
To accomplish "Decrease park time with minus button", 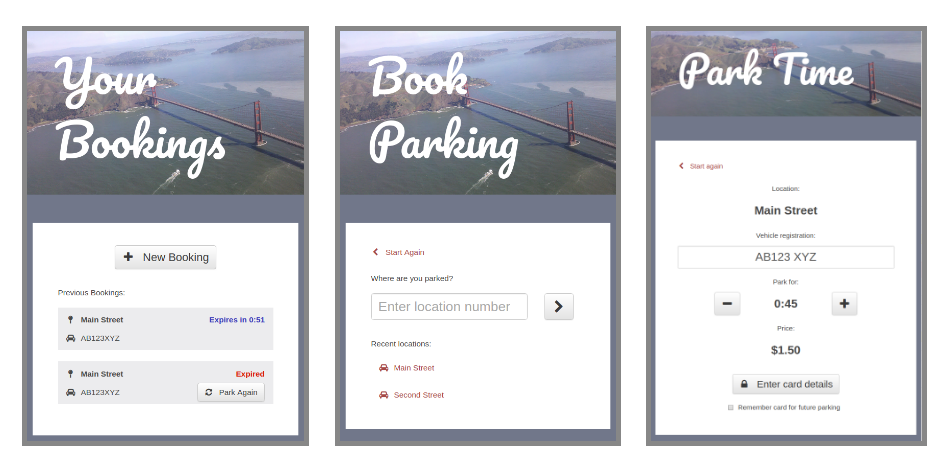I will pyautogui.click(x=727, y=304).
